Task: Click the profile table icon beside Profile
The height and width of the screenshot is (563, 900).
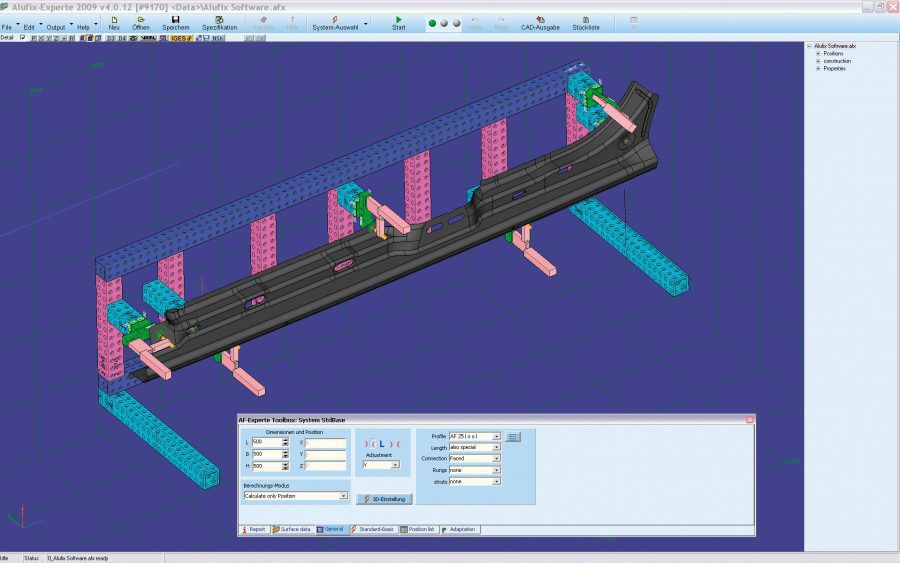Action: click(513, 437)
